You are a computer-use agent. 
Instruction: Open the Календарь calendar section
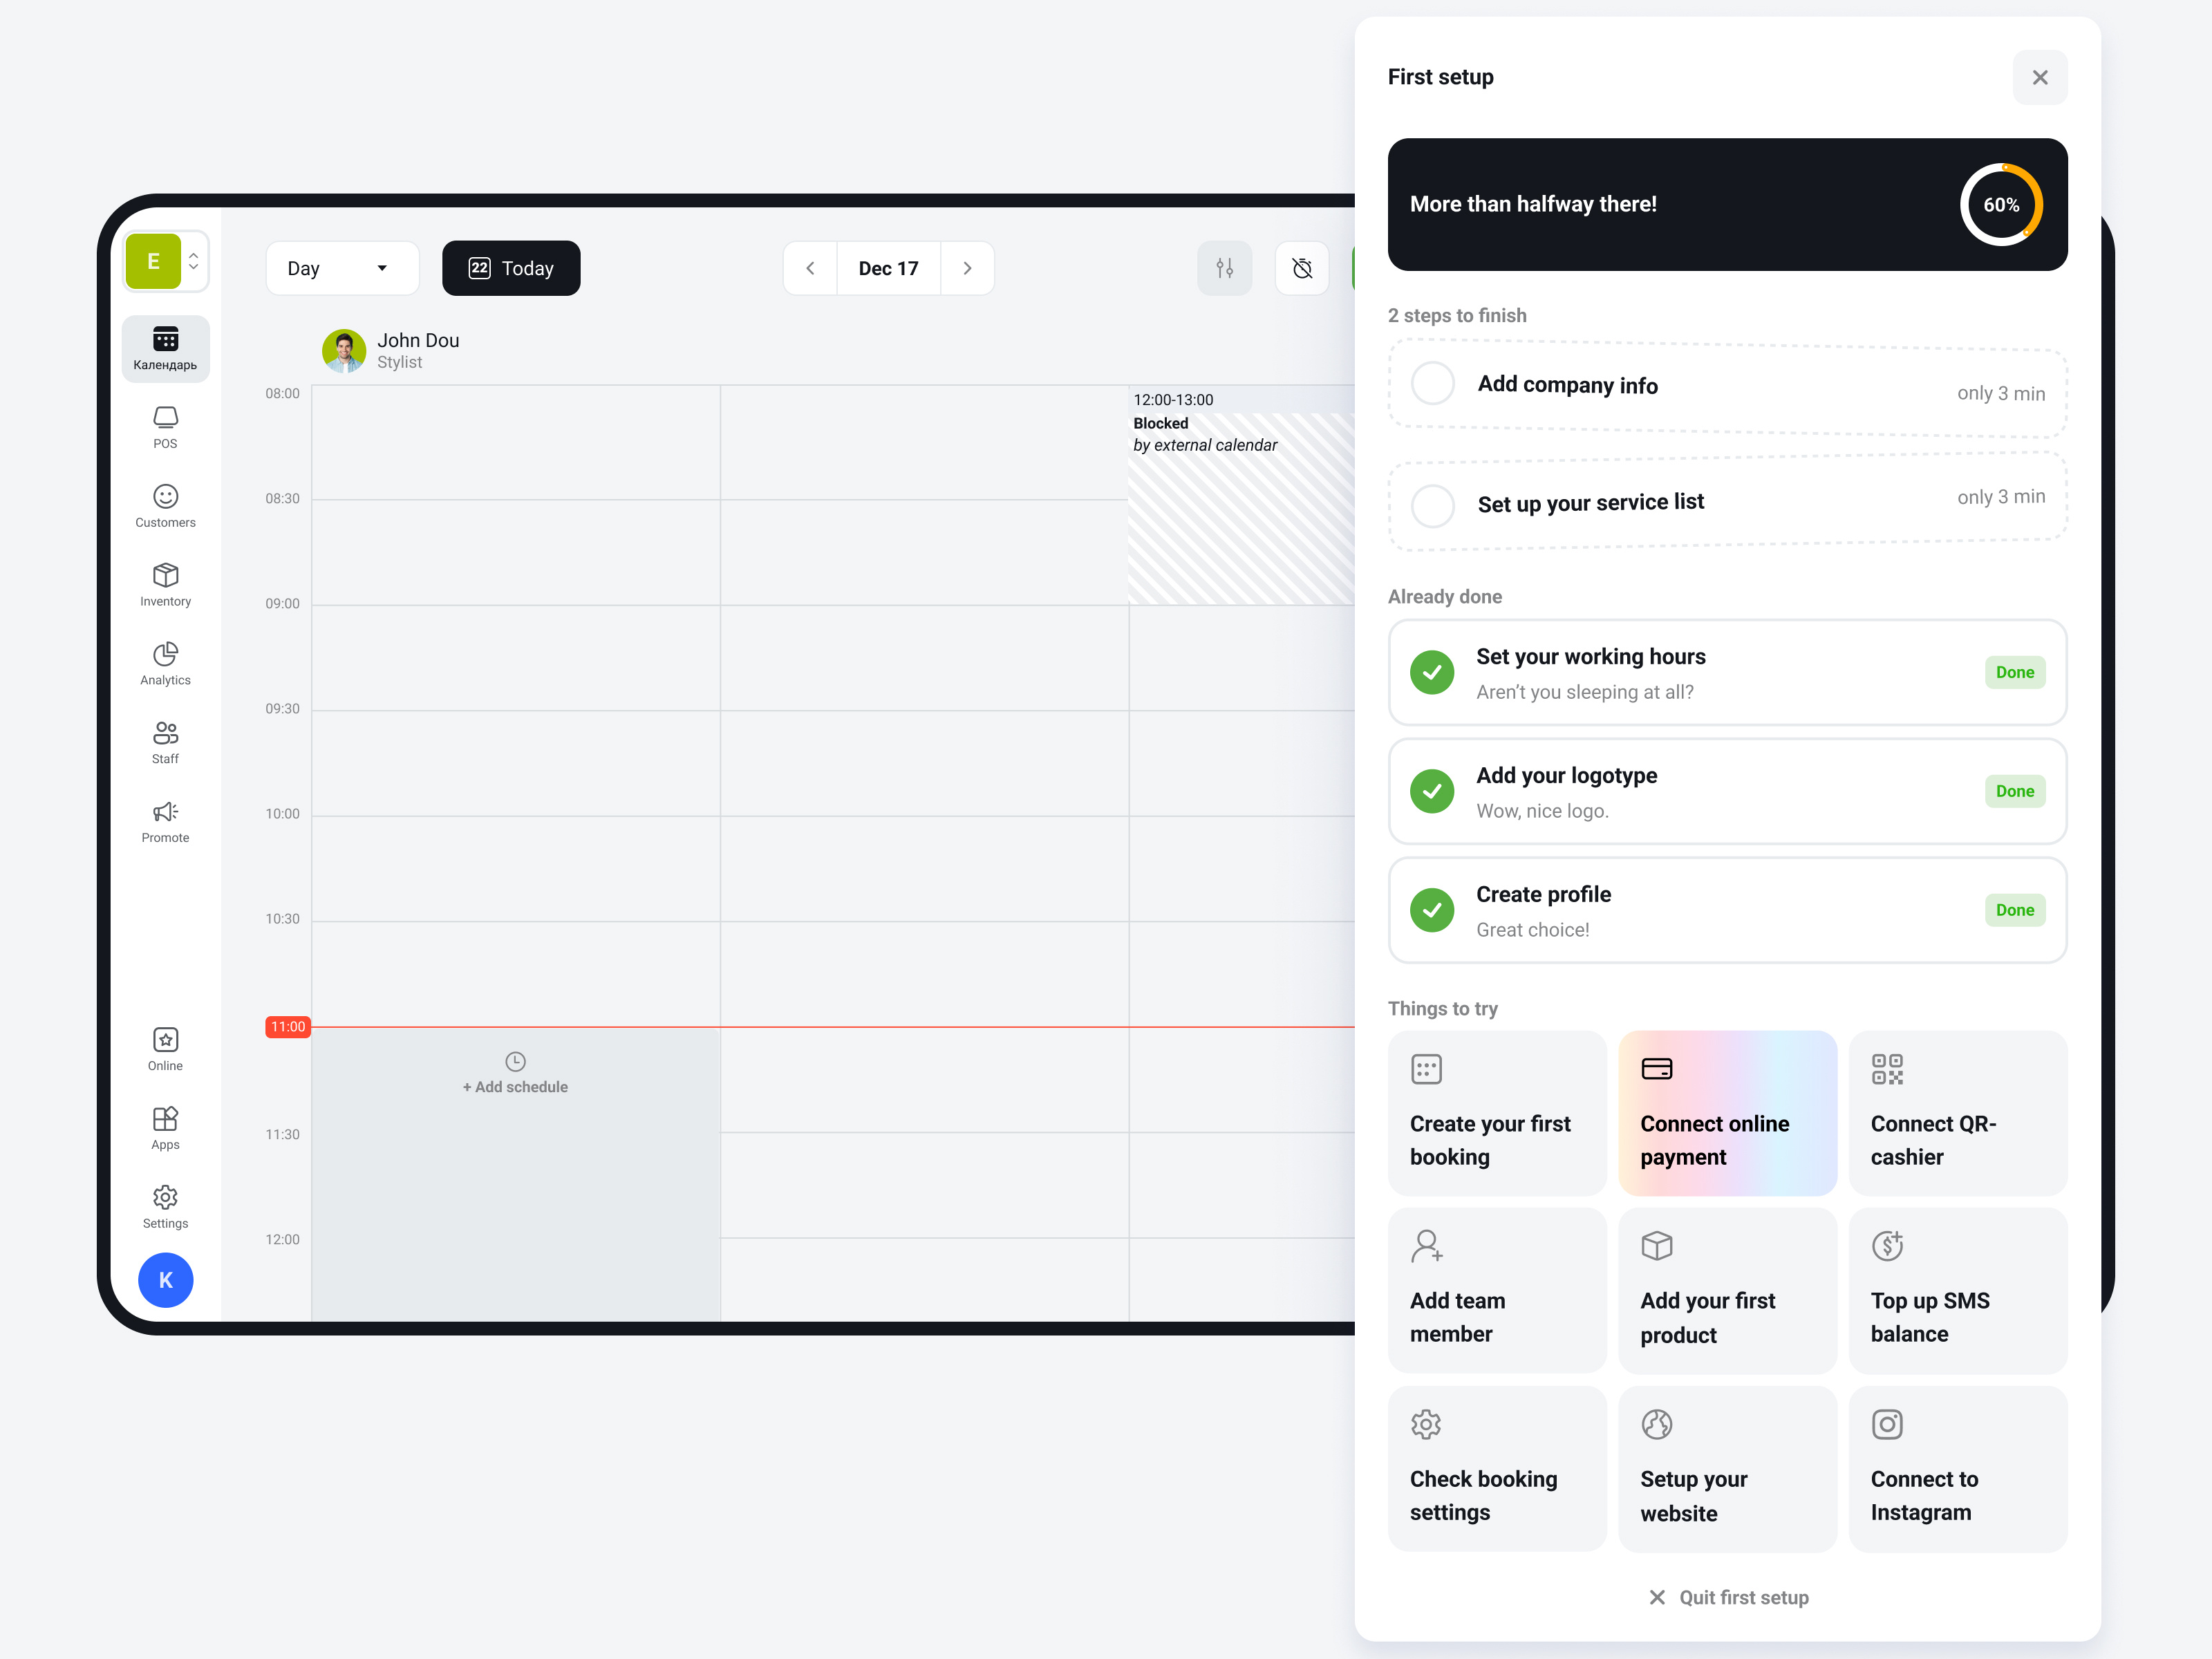(x=165, y=348)
